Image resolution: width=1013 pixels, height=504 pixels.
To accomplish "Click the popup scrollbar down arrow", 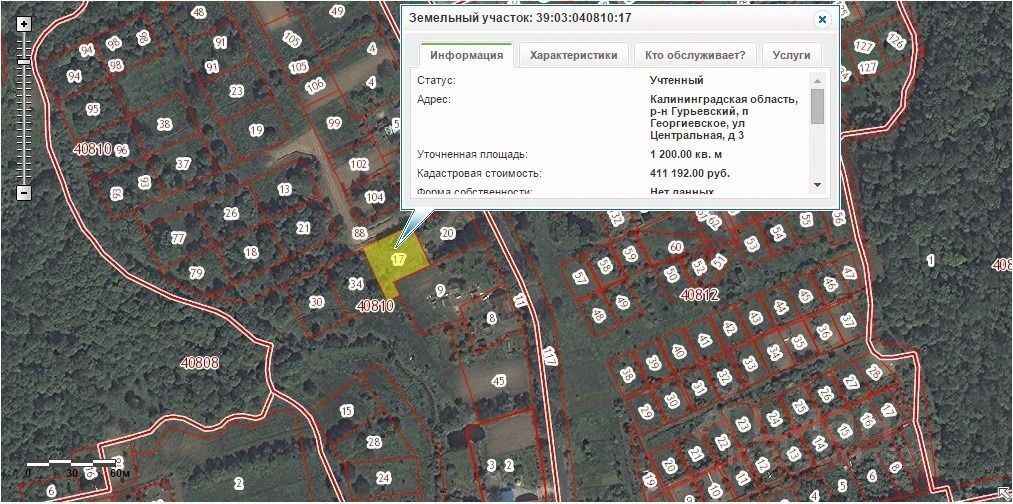I will [817, 185].
